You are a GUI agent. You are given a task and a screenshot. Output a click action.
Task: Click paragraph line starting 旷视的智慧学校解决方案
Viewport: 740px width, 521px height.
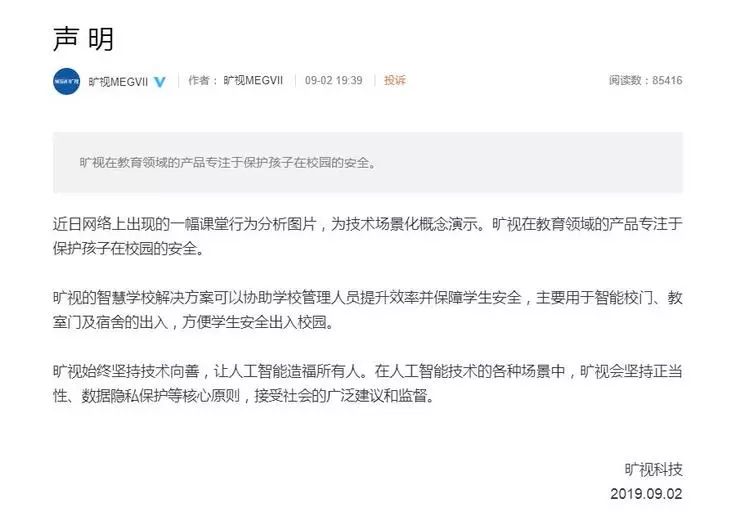[368, 298]
